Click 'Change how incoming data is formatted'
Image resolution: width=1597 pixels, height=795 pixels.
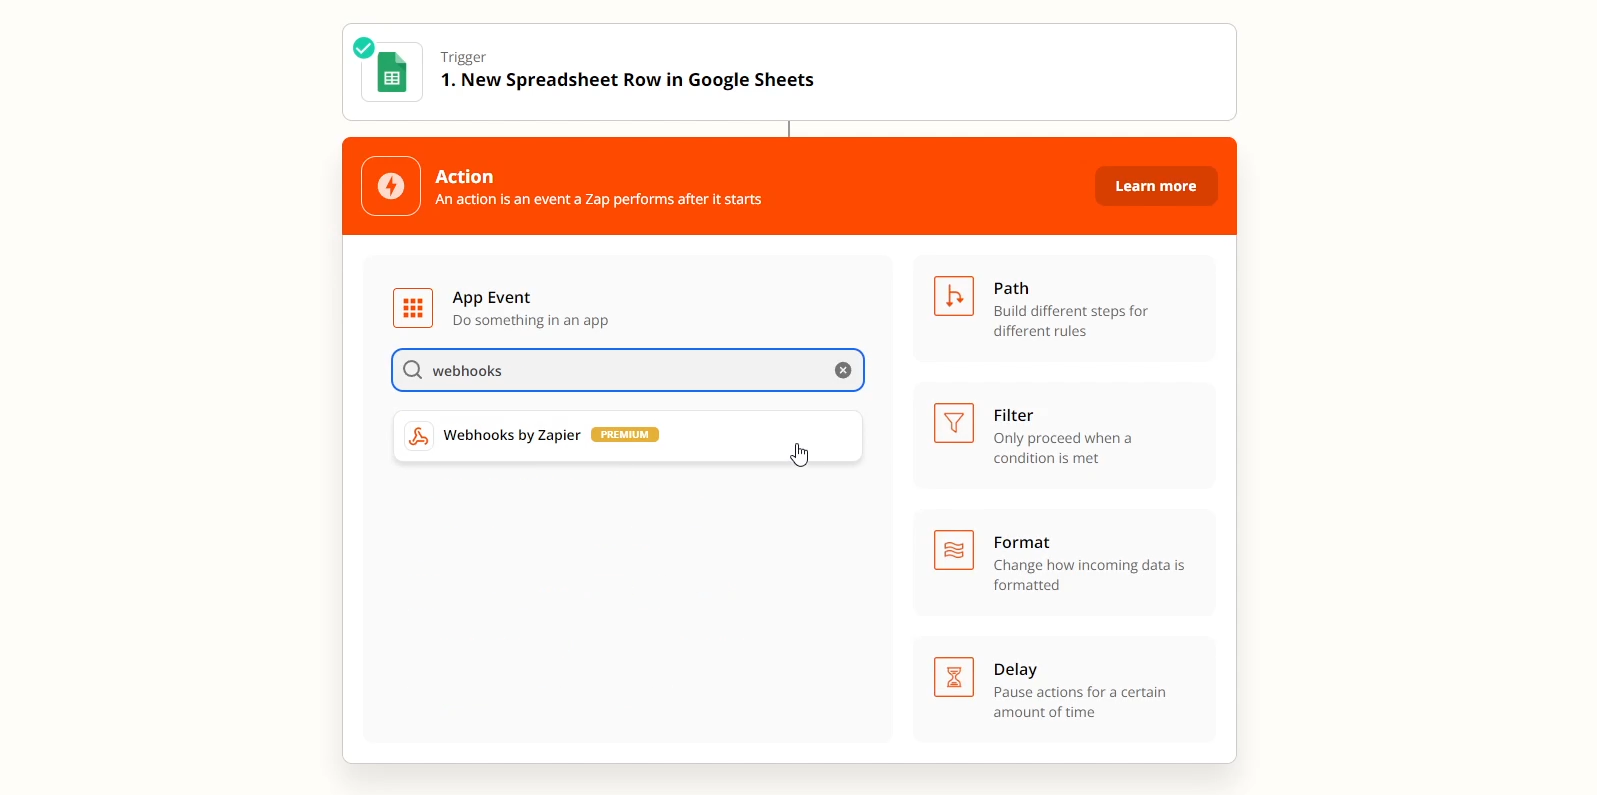click(x=1088, y=575)
